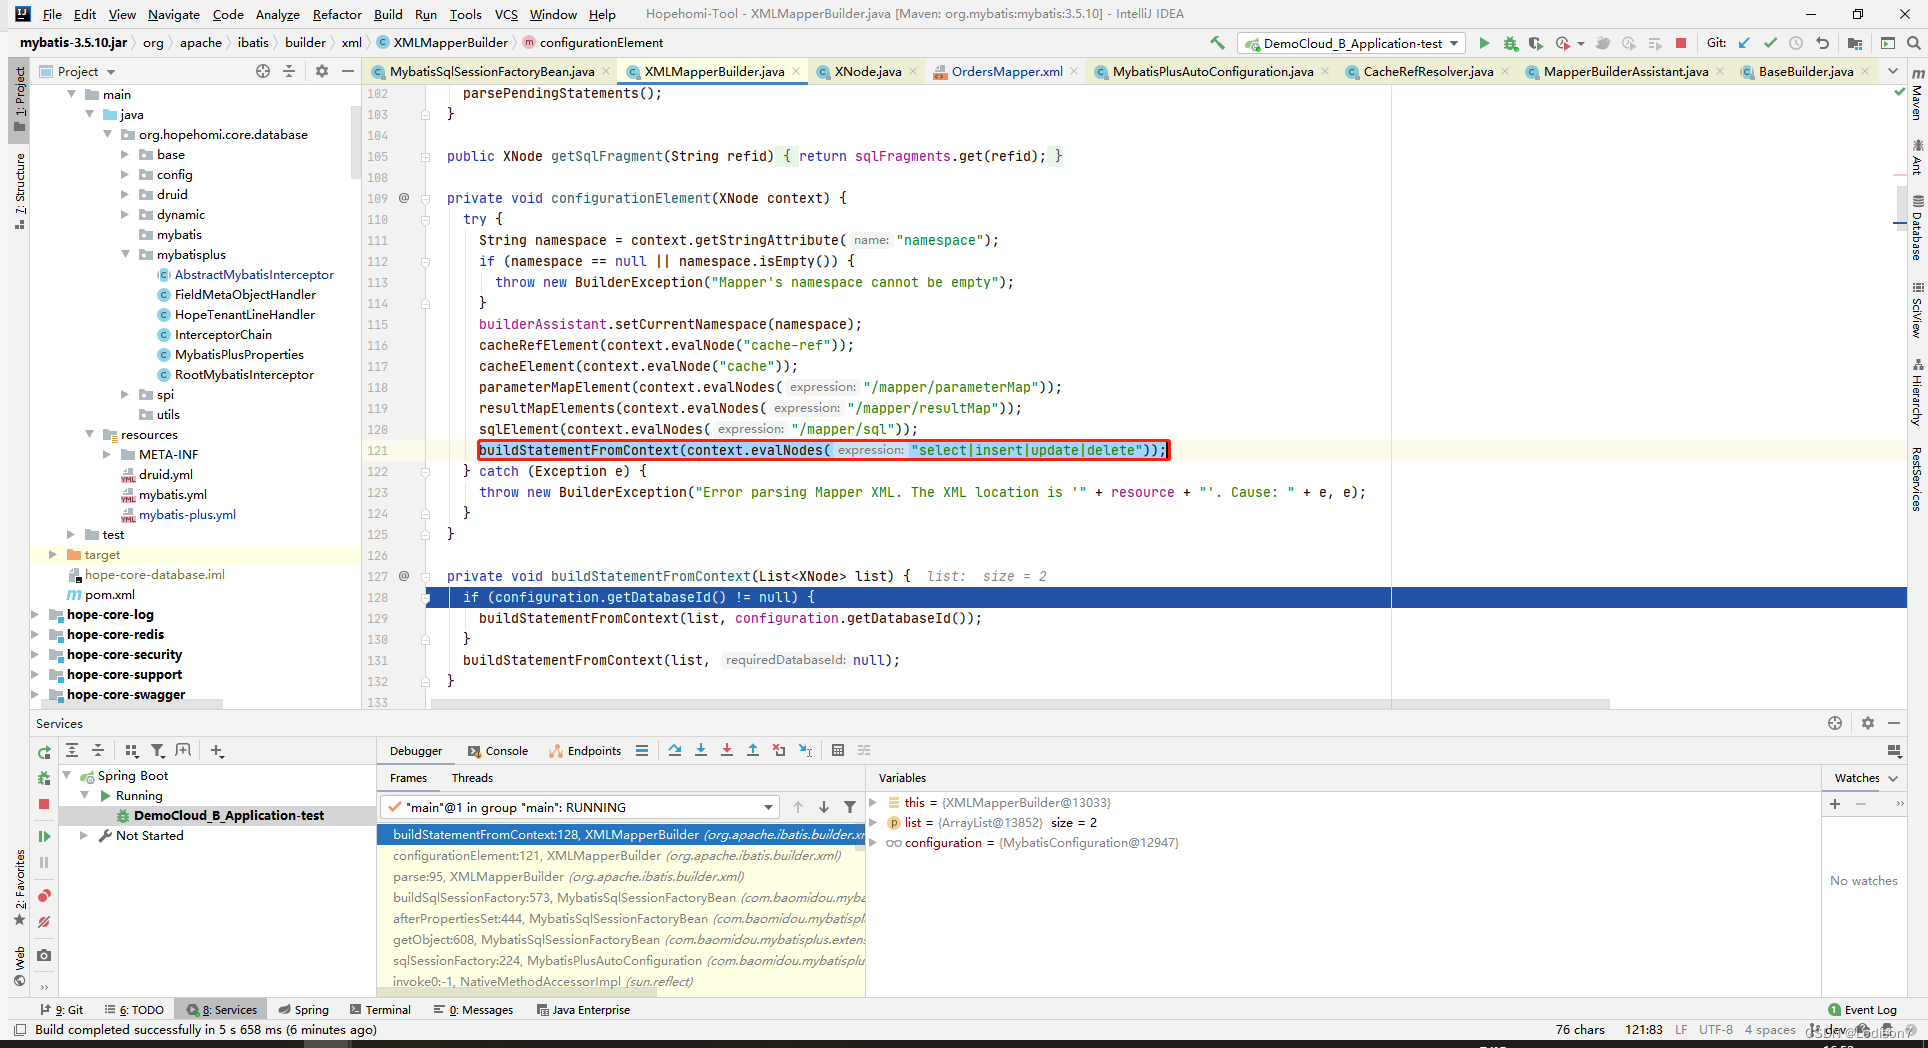Image resolution: width=1928 pixels, height=1048 pixels.
Task: Close the MybatisSqlSessionFactoryBean.java tab
Action: [606, 71]
